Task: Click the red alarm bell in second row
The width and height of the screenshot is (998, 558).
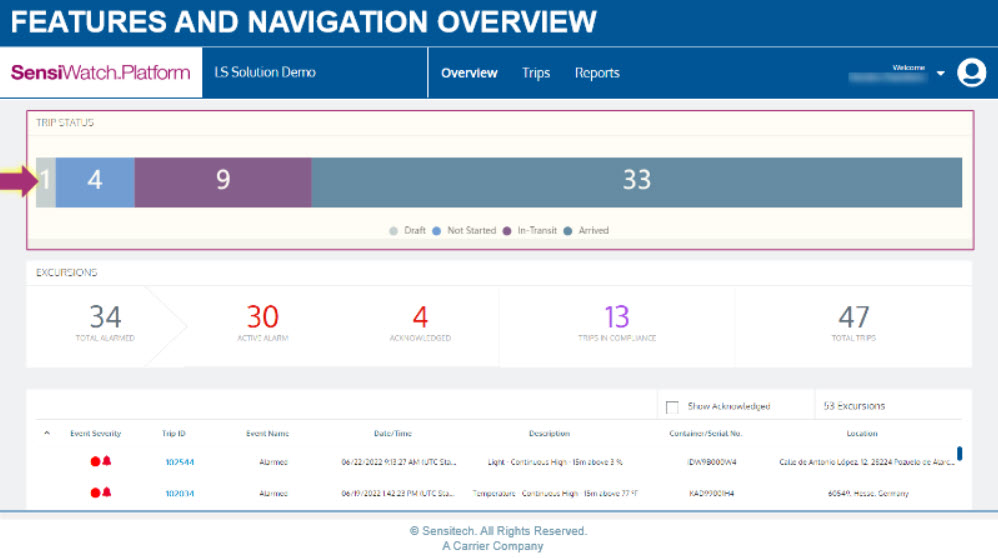Action: (x=107, y=493)
